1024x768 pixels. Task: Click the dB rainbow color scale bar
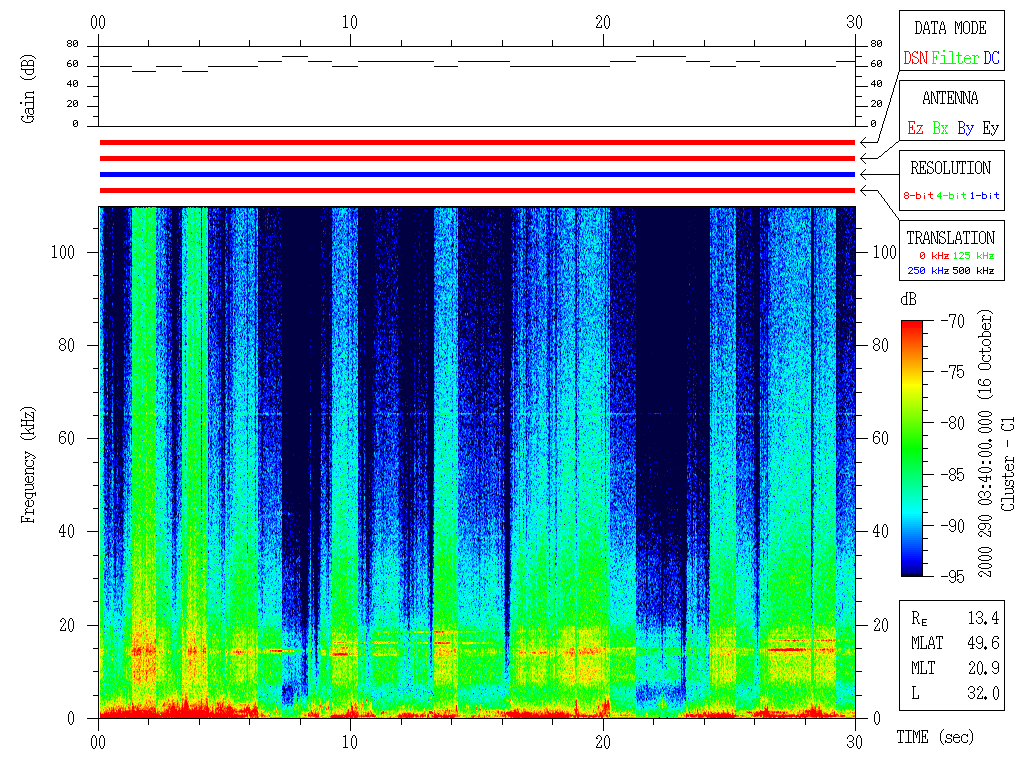(912, 448)
